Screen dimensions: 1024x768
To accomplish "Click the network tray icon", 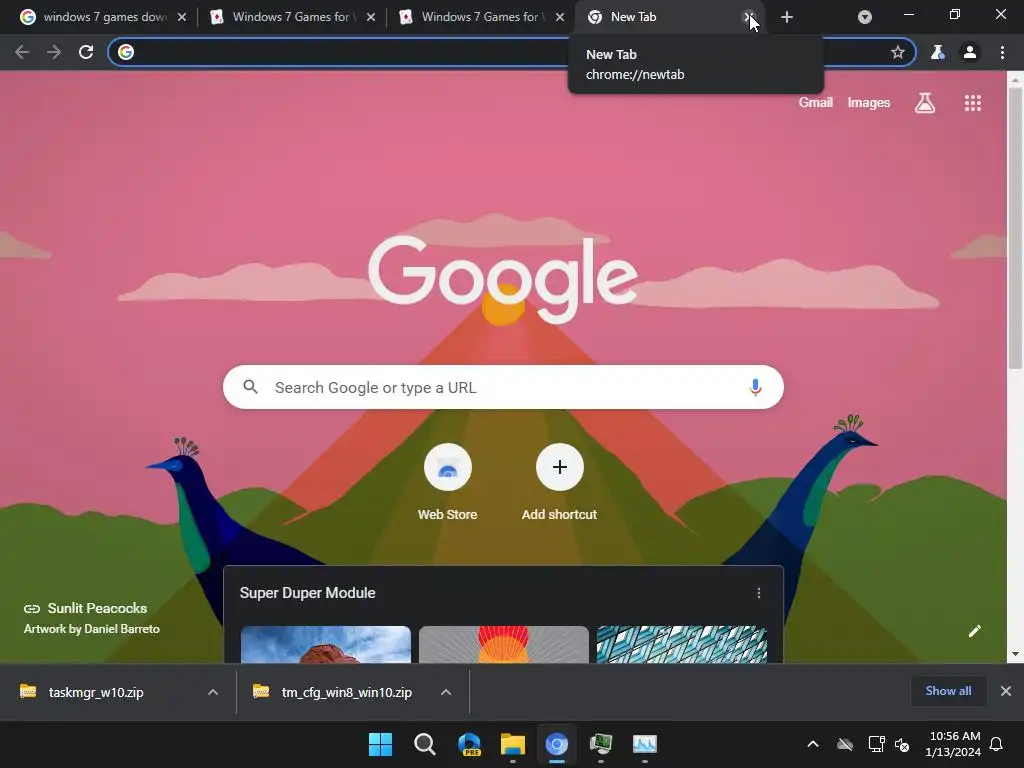I will coord(876,744).
